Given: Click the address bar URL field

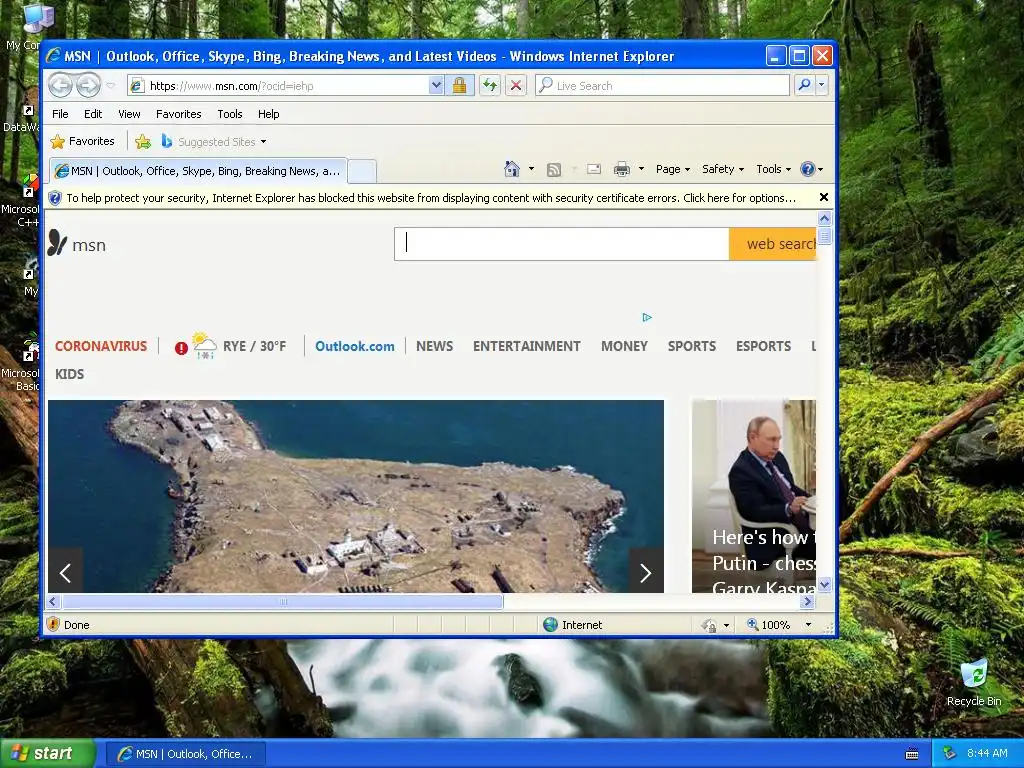Looking at the screenshot, I should [x=278, y=86].
